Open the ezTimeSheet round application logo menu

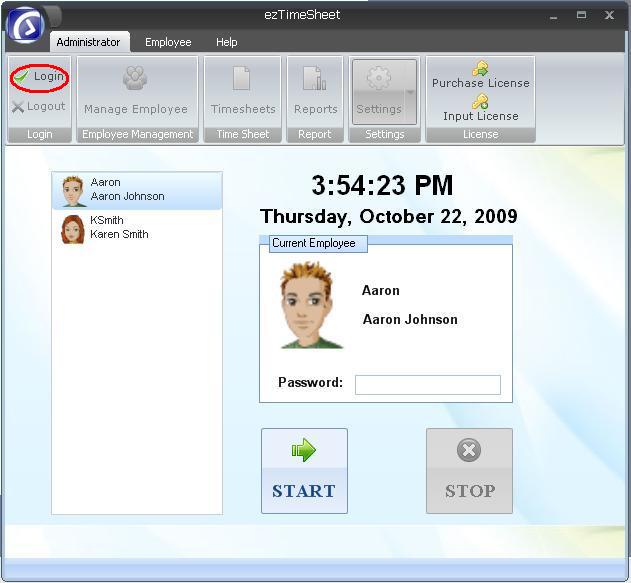coord(27,25)
